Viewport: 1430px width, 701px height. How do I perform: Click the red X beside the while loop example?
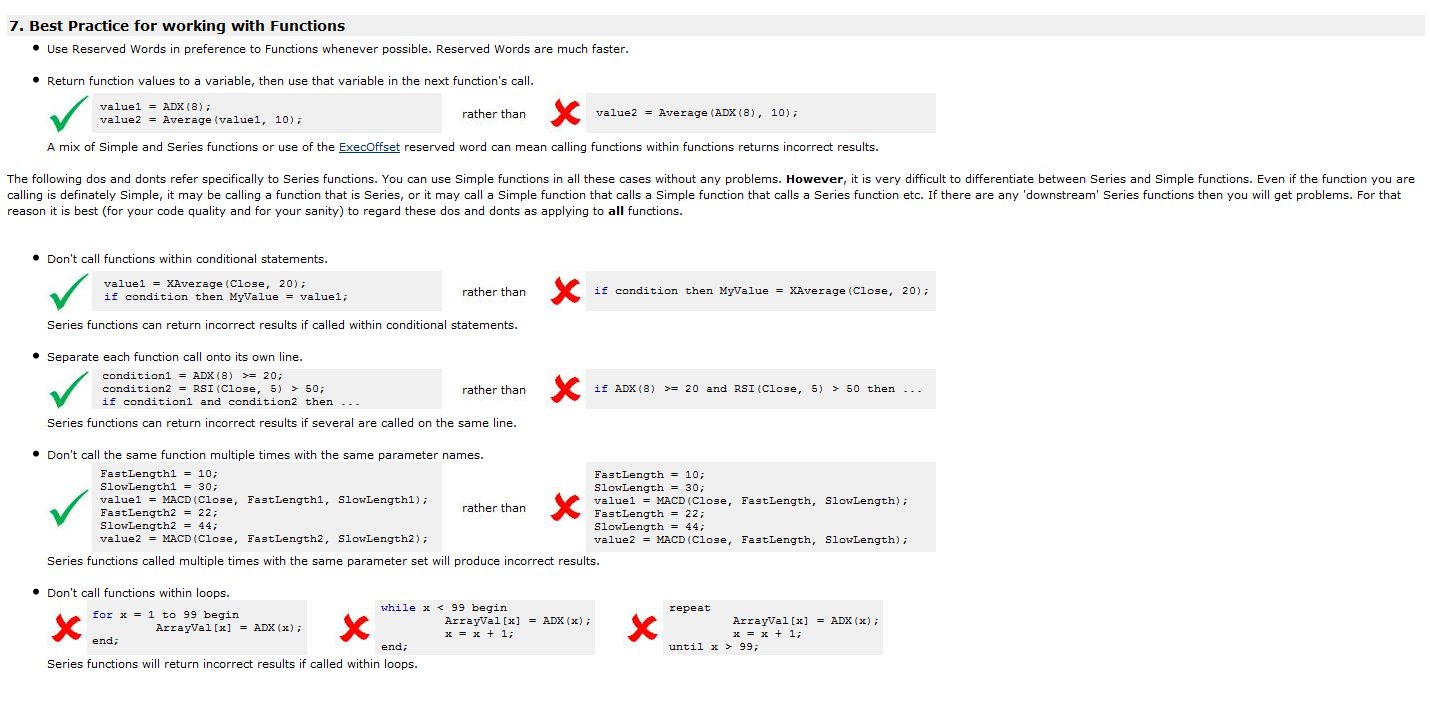(355, 627)
